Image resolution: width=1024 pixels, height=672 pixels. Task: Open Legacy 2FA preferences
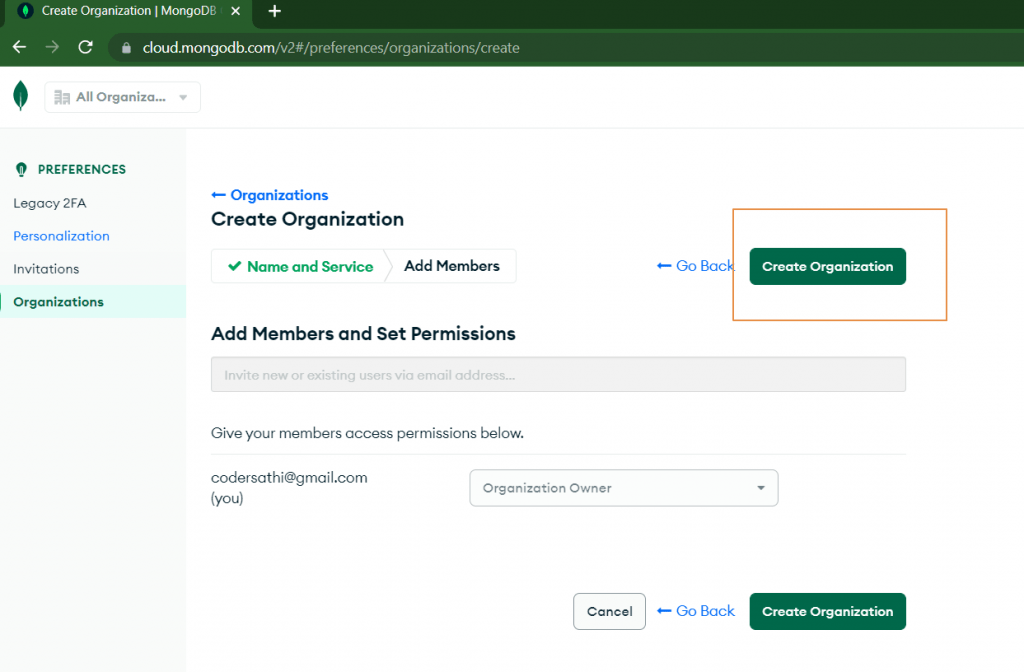point(50,203)
